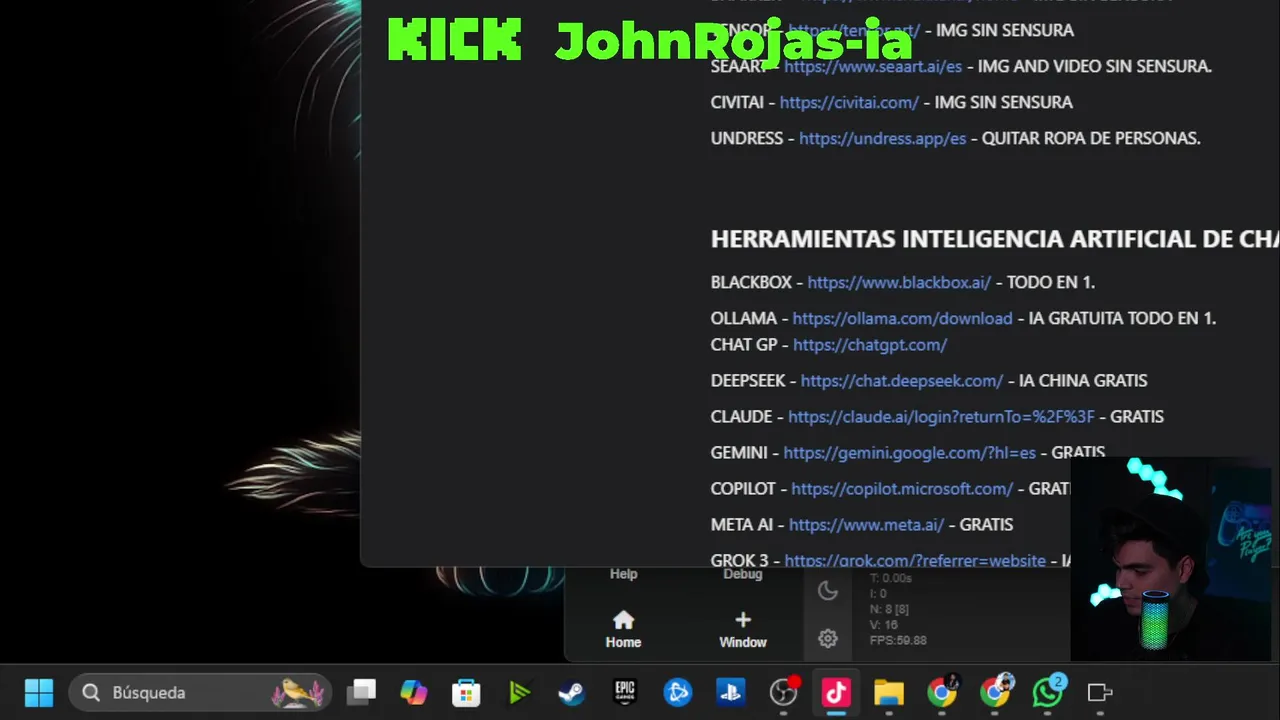Open Task View from the taskbar

(x=361, y=692)
